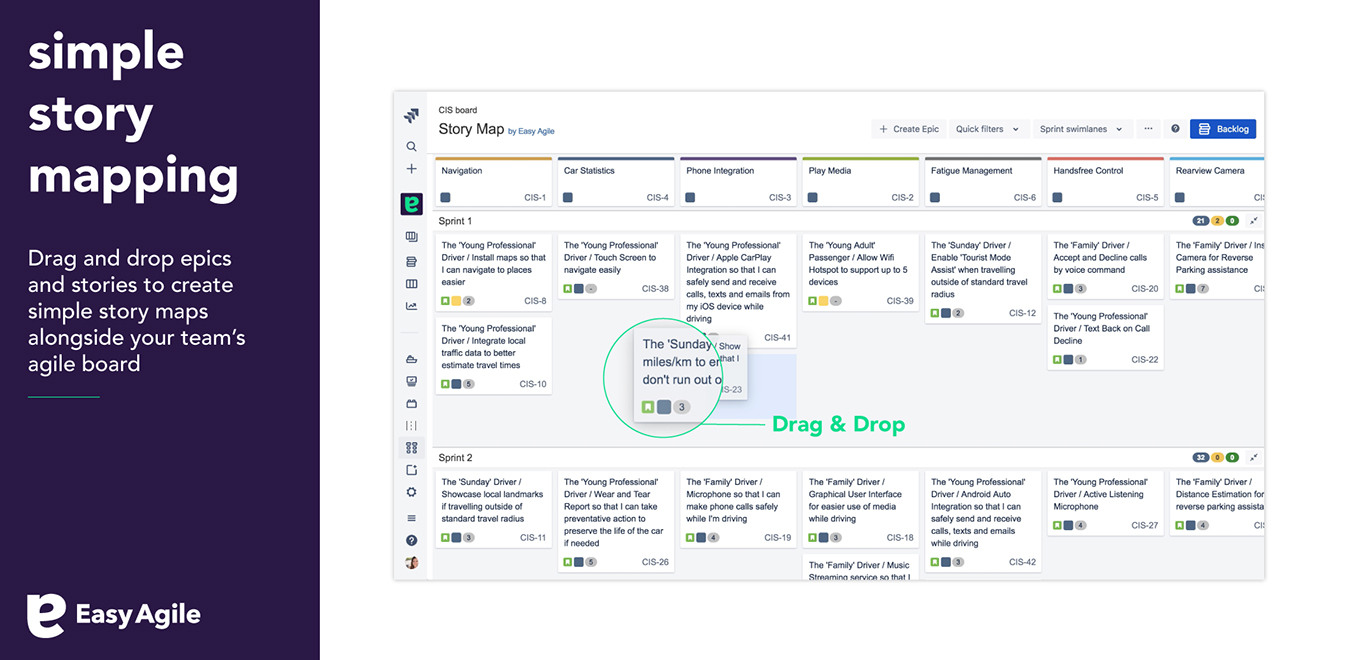The width and height of the screenshot is (1350, 660).
Task: Click the CIS-42 issue key
Action: (1022, 562)
